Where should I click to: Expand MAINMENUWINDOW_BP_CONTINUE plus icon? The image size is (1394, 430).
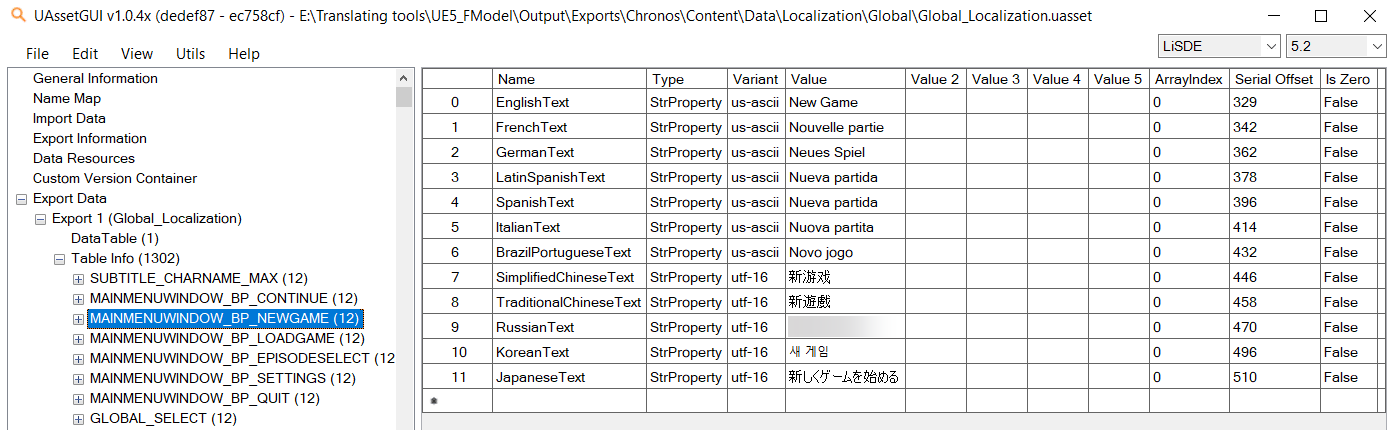[x=78, y=299]
